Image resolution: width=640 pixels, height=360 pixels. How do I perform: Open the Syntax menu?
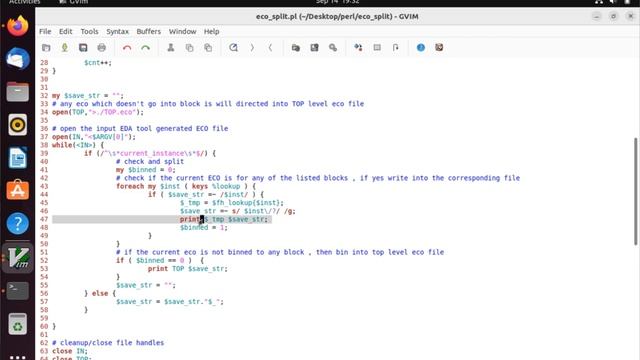click(117, 31)
